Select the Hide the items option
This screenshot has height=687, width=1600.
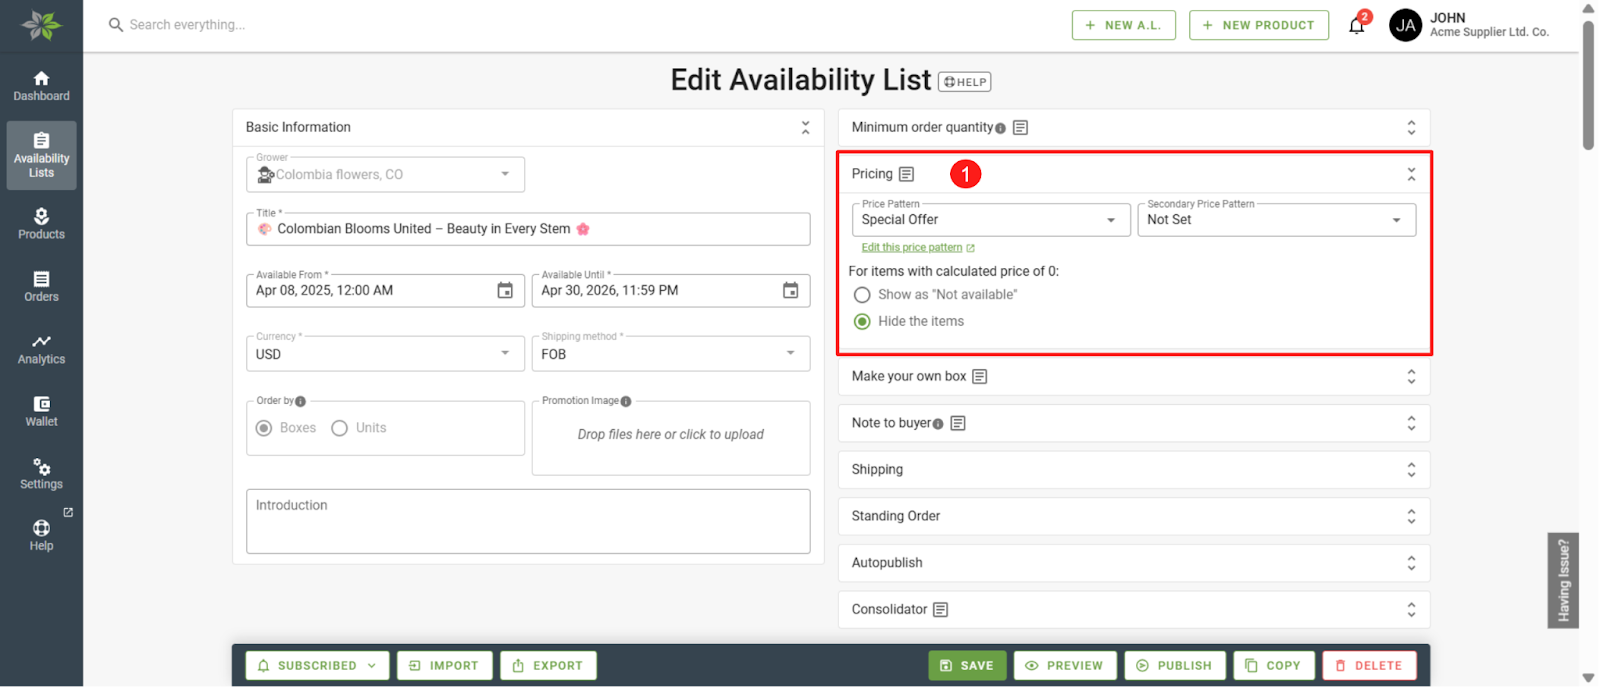[862, 322]
